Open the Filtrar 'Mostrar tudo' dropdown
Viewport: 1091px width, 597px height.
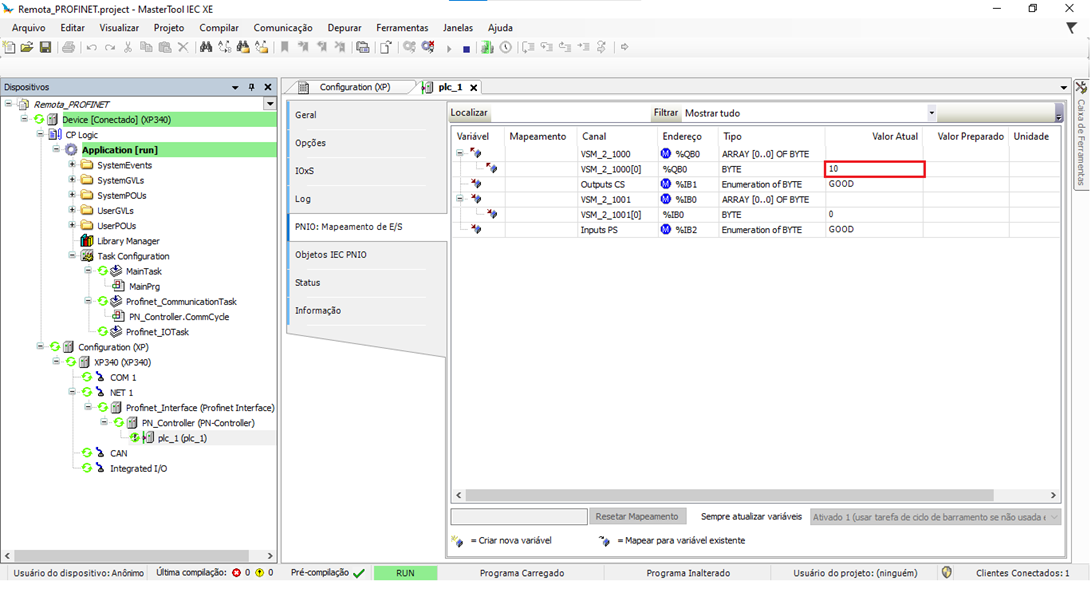pos(931,113)
